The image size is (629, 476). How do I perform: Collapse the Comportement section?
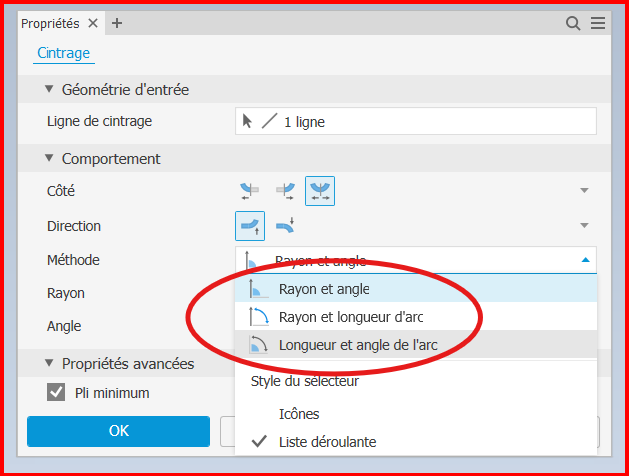(x=49, y=159)
